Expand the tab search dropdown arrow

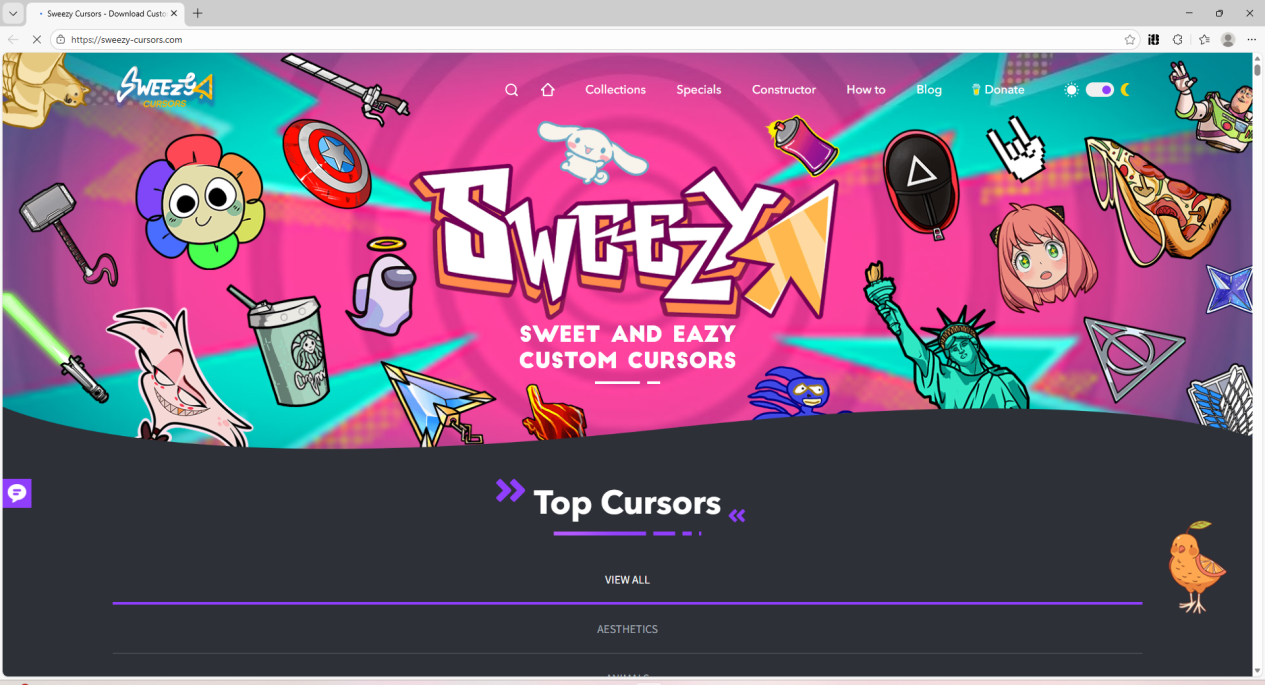pyautogui.click(x=13, y=14)
